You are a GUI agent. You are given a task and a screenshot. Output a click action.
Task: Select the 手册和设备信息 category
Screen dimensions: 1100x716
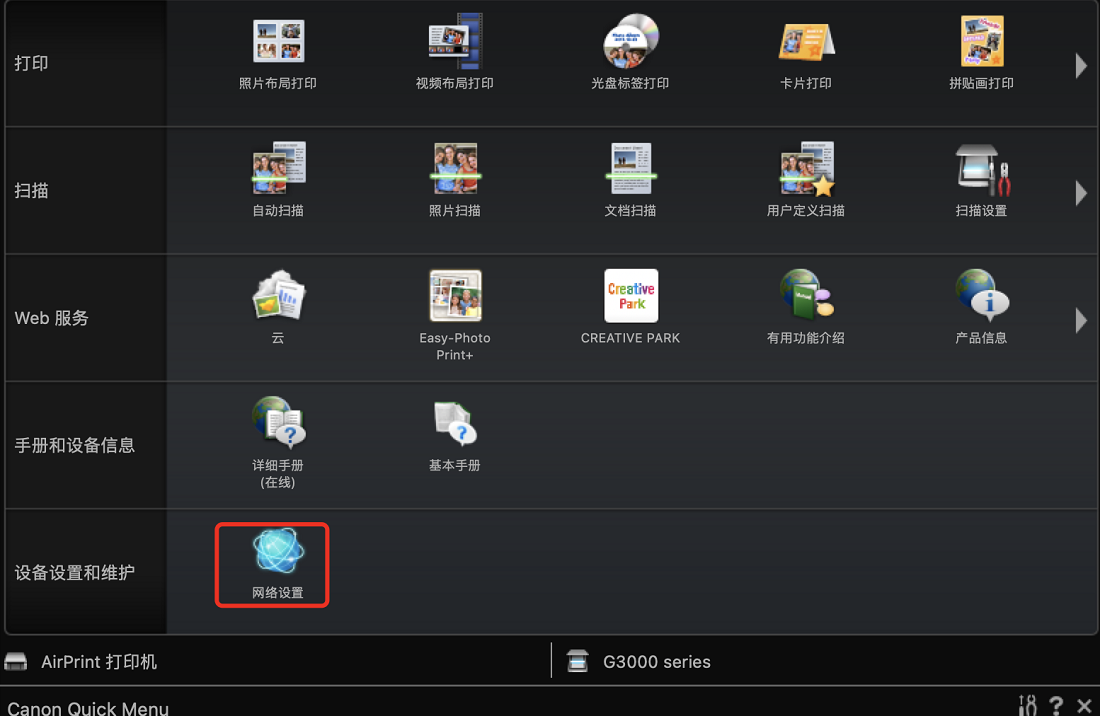click(x=86, y=445)
